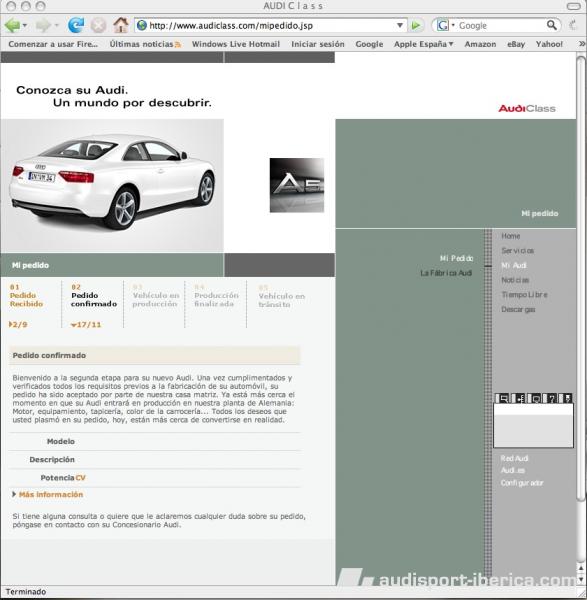
Task: Open Servicios in the side menu
Action: (x=517, y=251)
